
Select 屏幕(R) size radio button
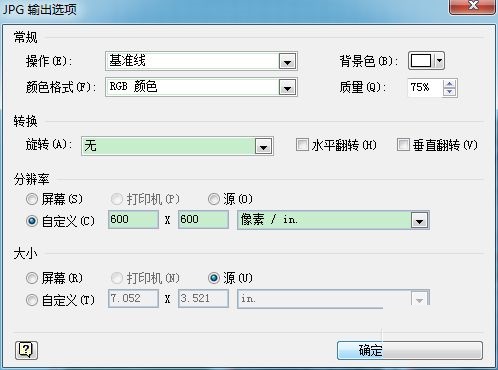(32, 278)
